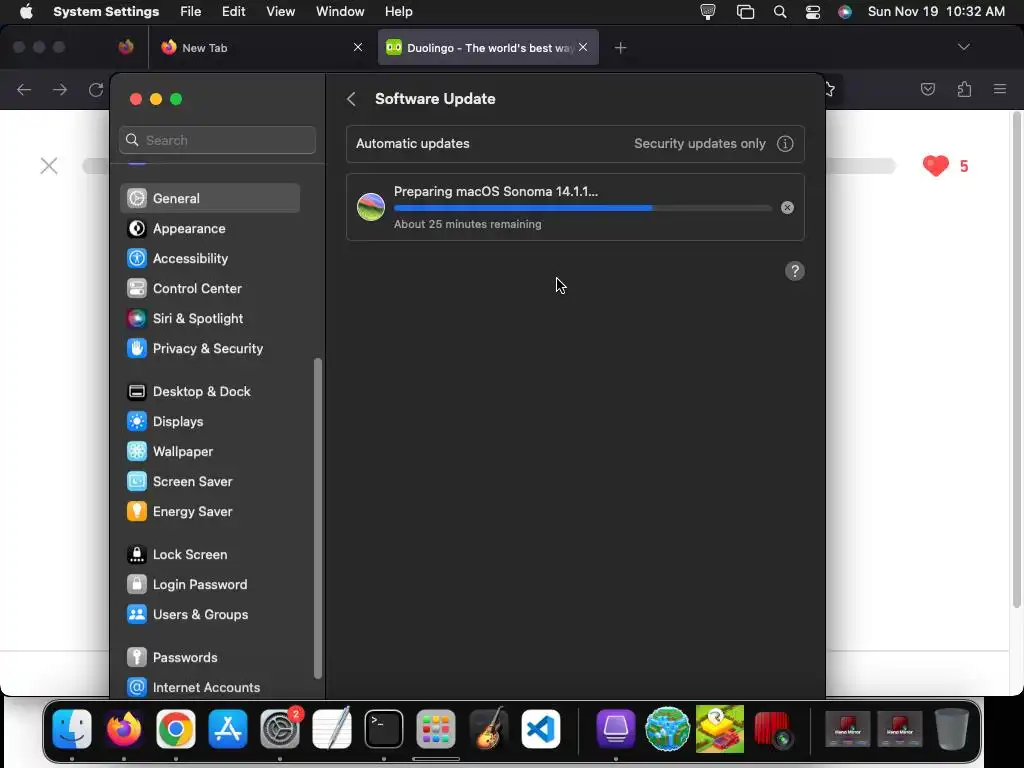Go forward in Firefox
The width and height of the screenshot is (1024, 768).
60,89
